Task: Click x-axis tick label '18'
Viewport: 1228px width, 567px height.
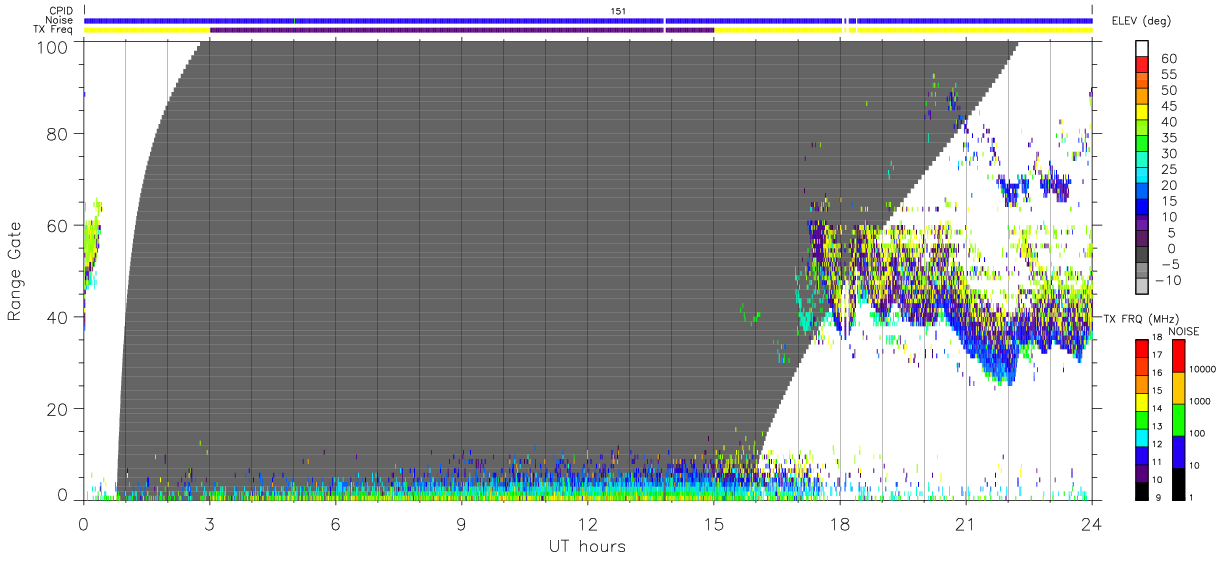Action: point(840,523)
